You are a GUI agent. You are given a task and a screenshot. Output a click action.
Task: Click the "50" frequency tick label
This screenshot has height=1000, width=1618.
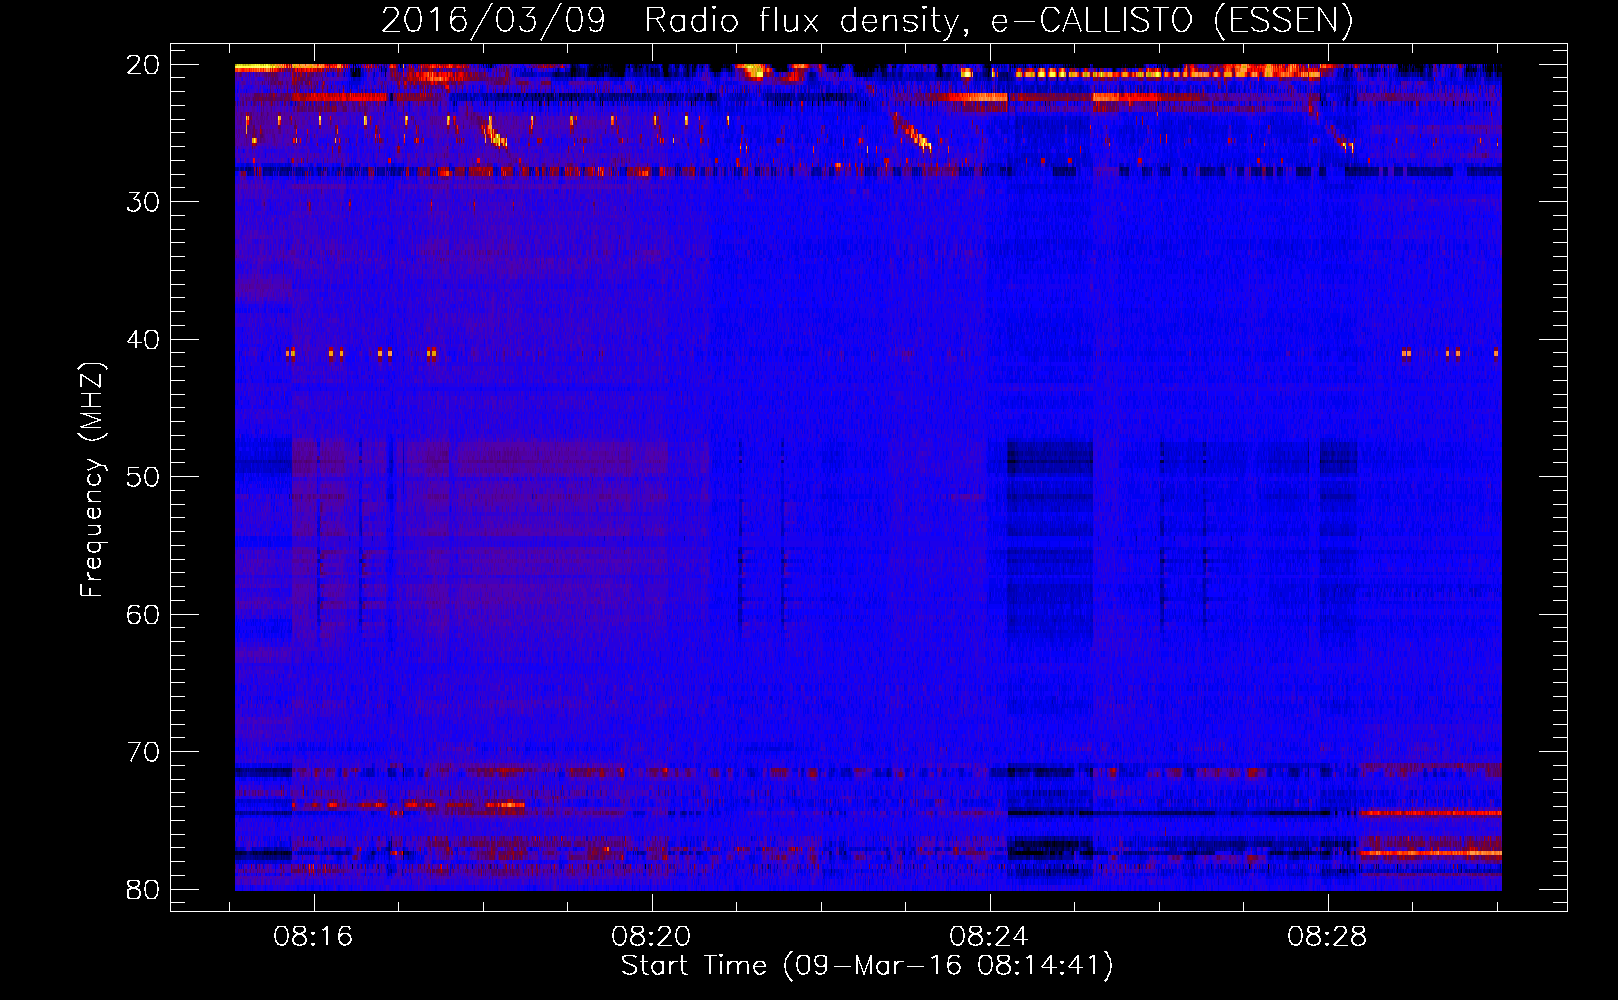[144, 477]
